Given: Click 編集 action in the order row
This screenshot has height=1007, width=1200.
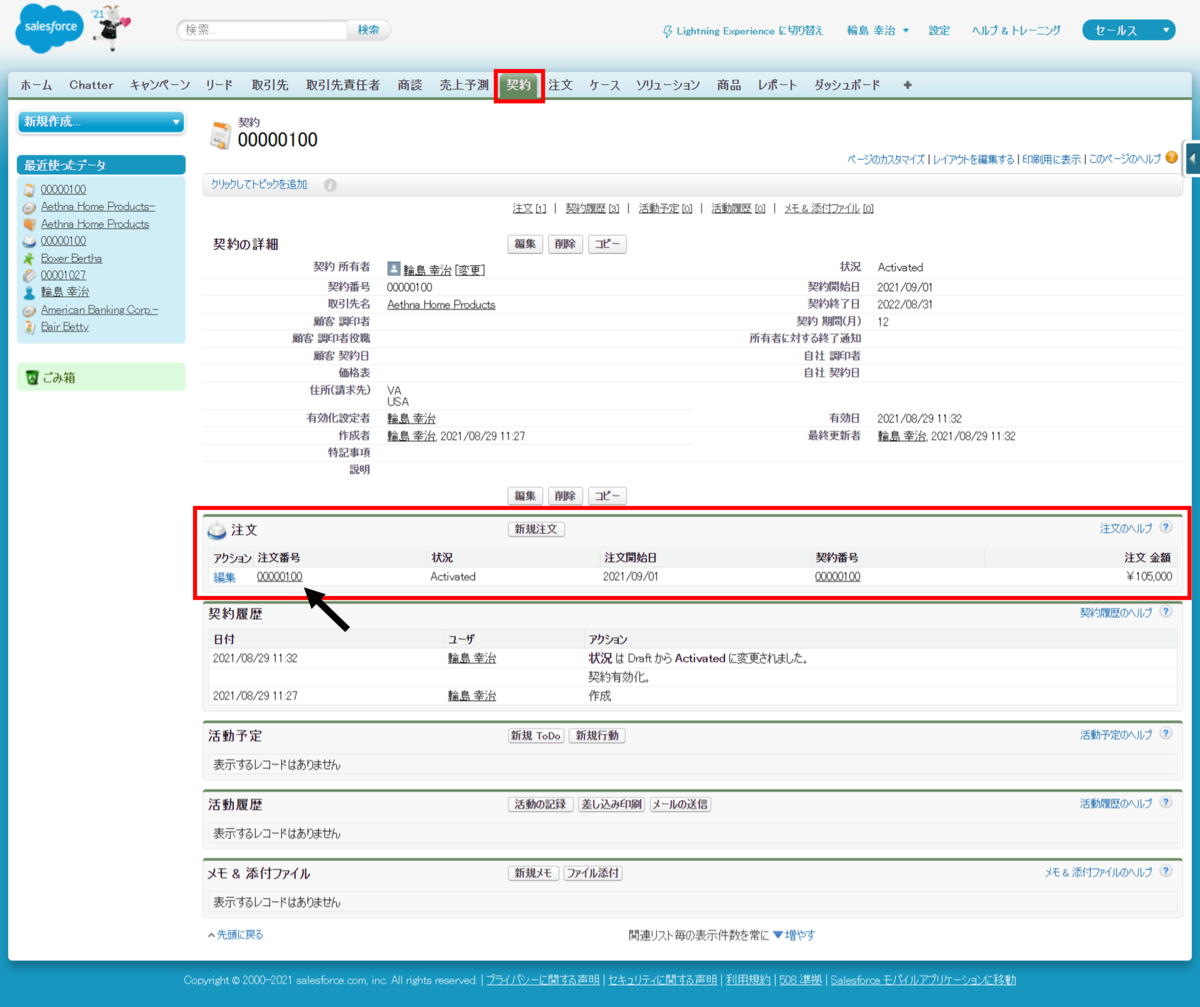Looking at the screenshot, I should [225, 577].
